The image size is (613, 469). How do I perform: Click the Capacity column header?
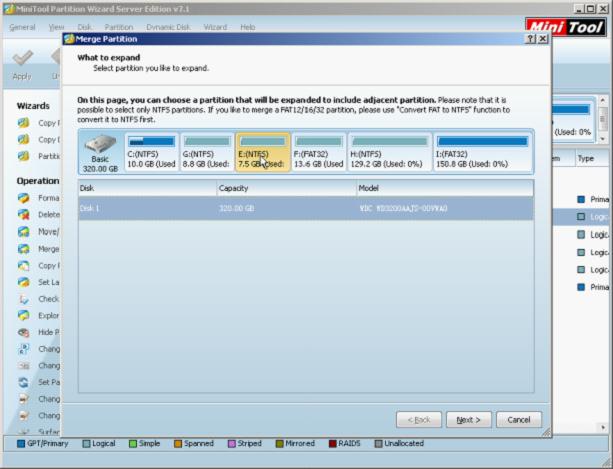[x=287, y=188]
